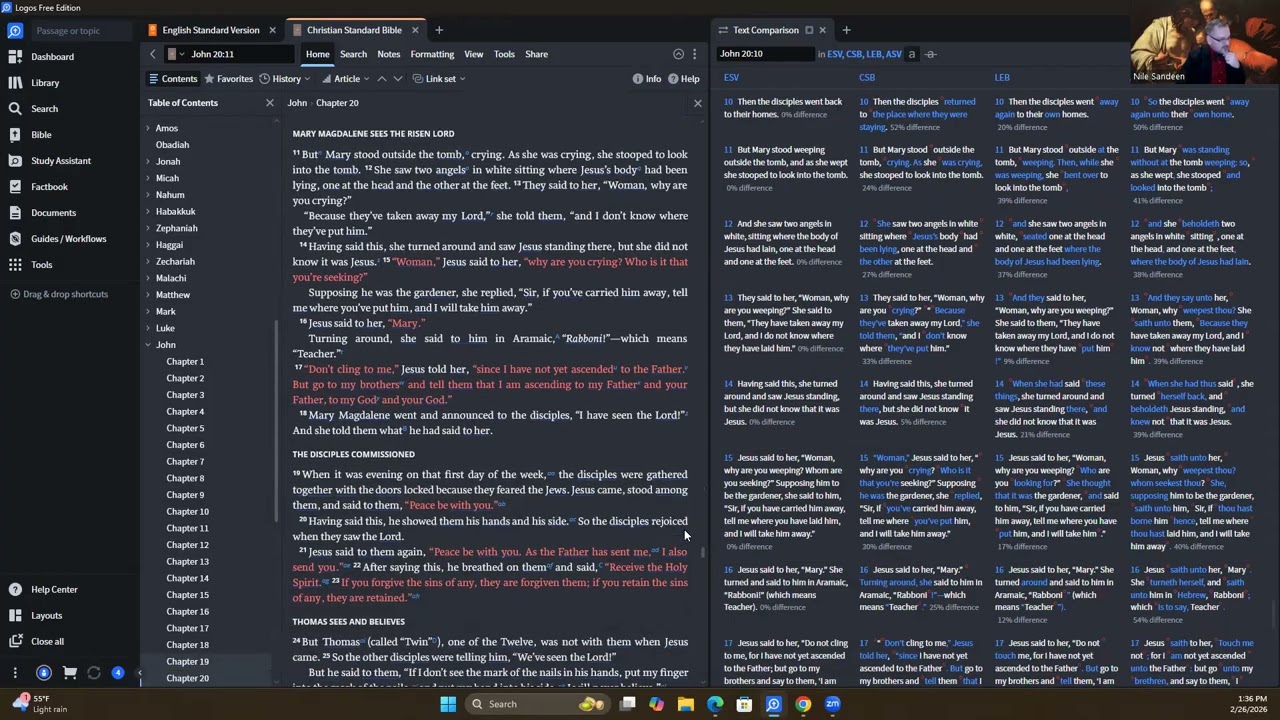Open the resource picker dropdown beside John 20:11
This screenshot has height=720, width=1280.
[x=176, y=54]
